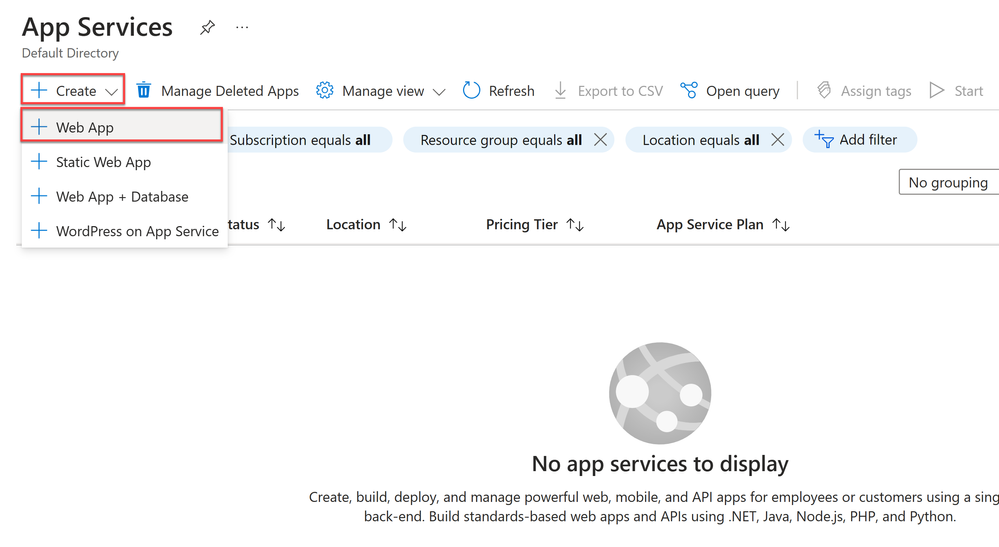Sort by App Service Plan

click(x=781, y=224)
